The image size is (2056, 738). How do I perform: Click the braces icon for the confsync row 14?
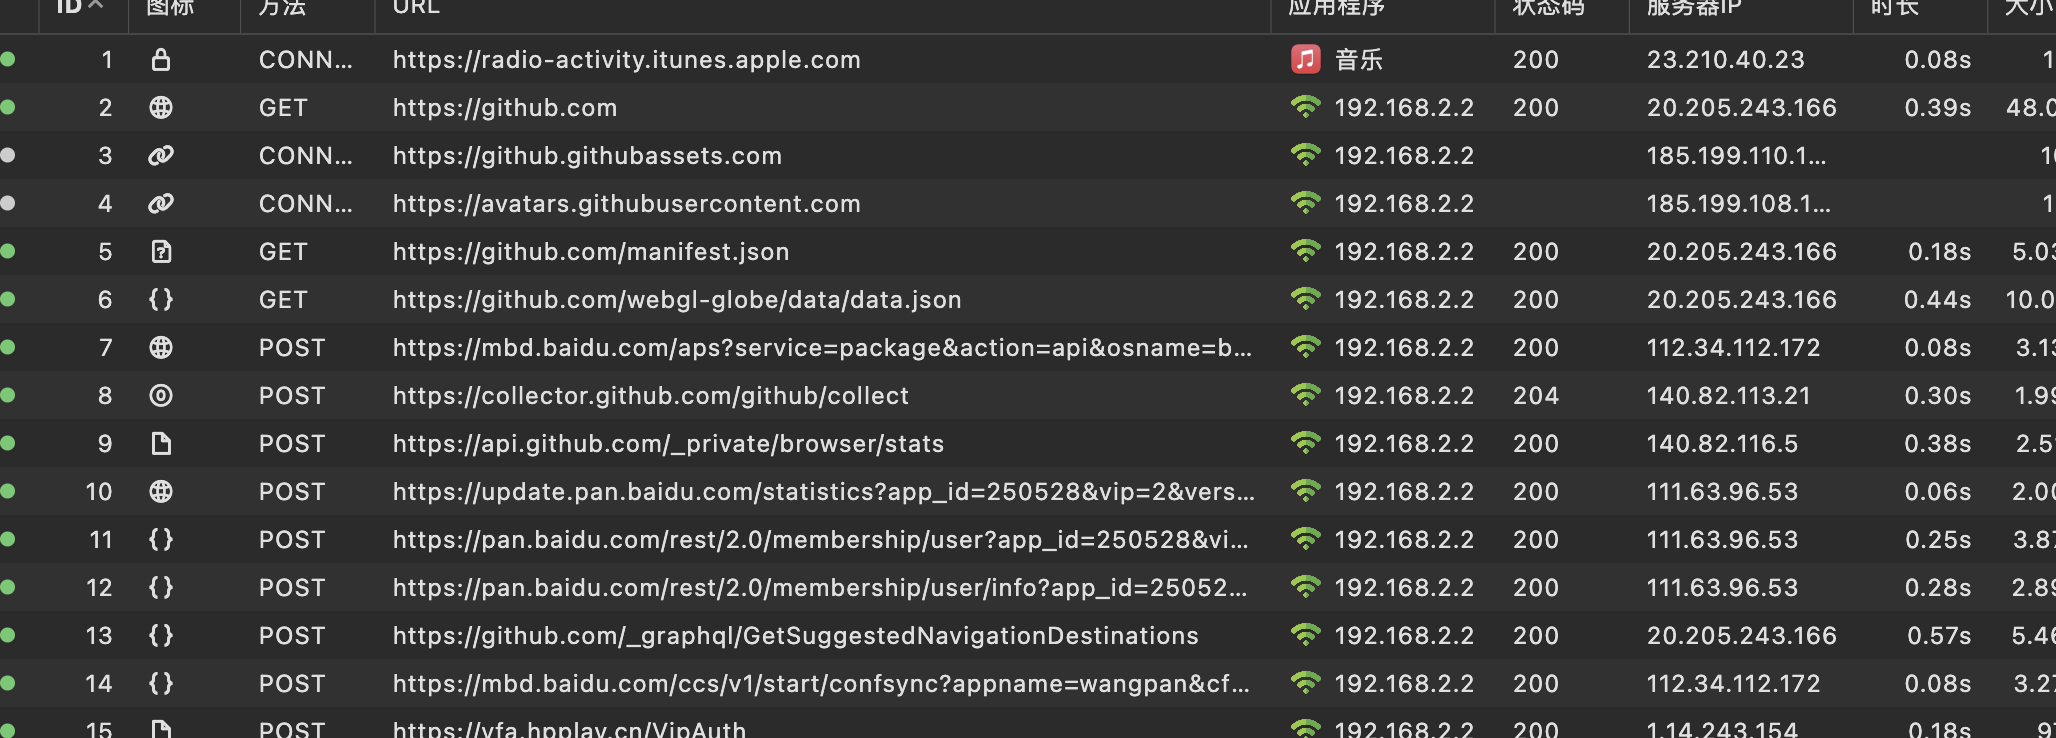click(x=161, y=684)
